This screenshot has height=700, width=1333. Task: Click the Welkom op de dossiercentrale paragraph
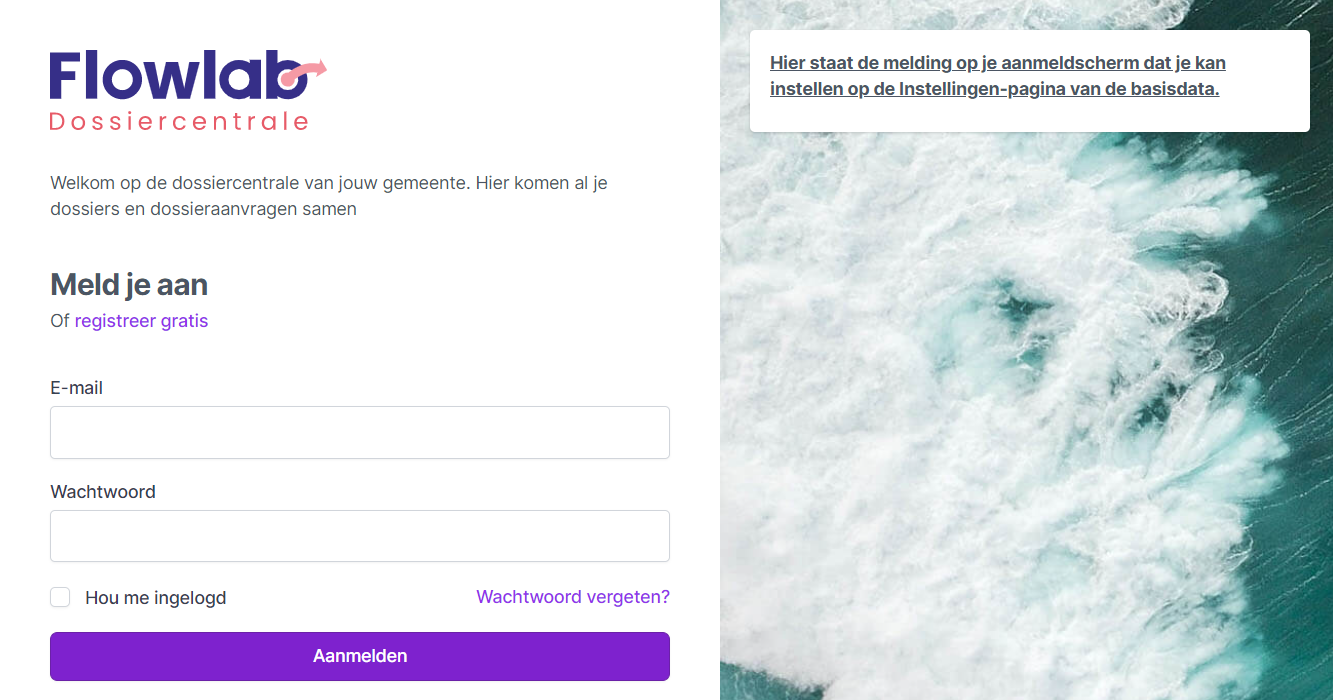tap(329, 196)
